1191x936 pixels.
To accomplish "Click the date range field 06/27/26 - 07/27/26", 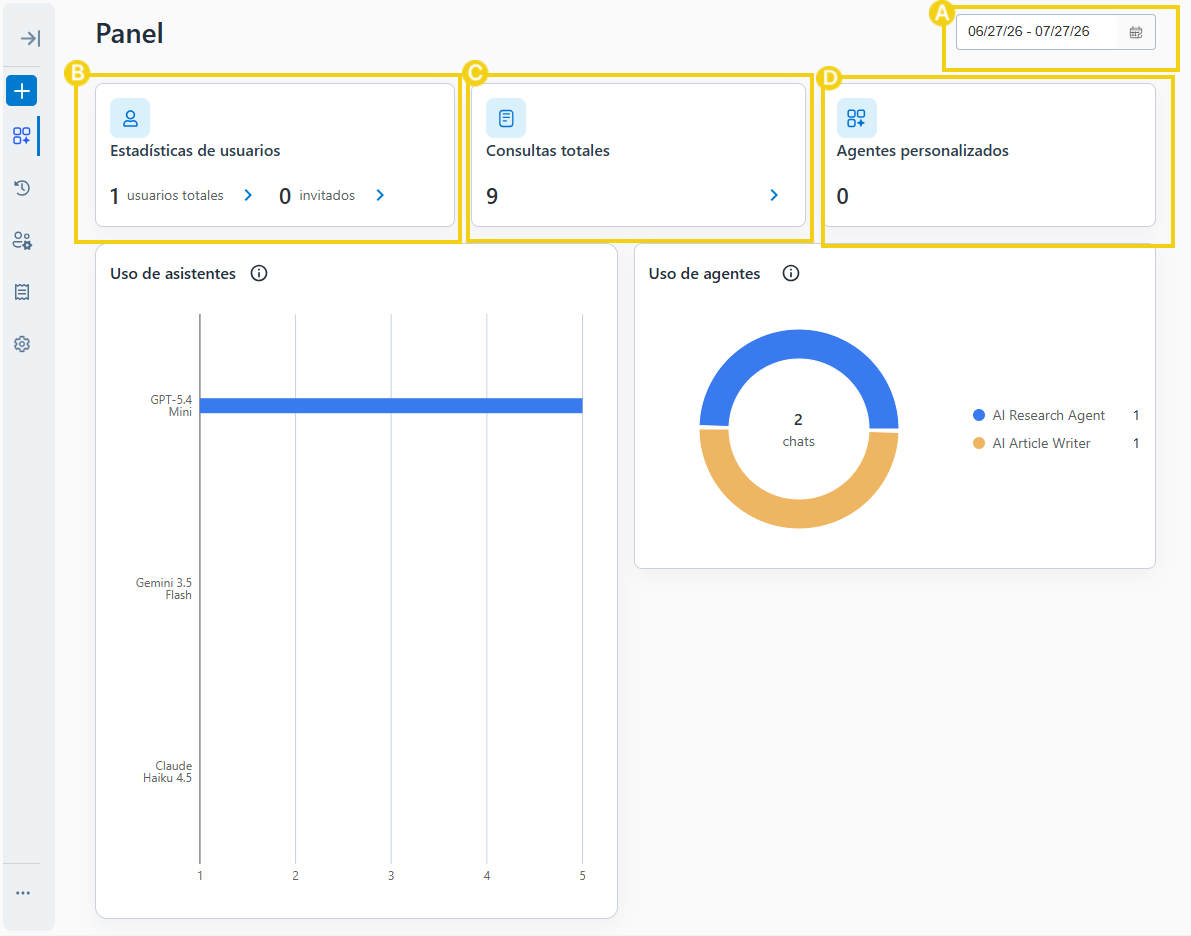I will pyautogui.click(x=1055, y=32).
